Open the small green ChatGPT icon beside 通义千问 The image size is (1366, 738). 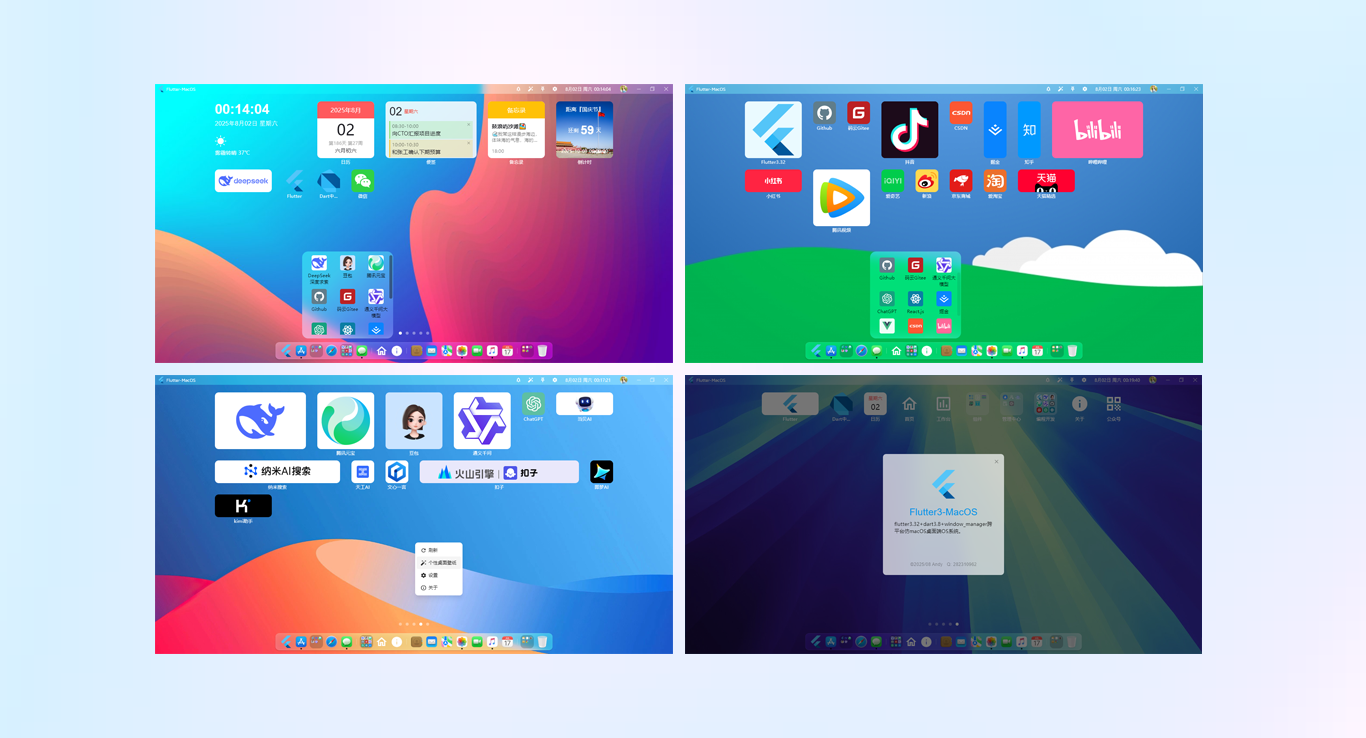click(x=533, y=404)
